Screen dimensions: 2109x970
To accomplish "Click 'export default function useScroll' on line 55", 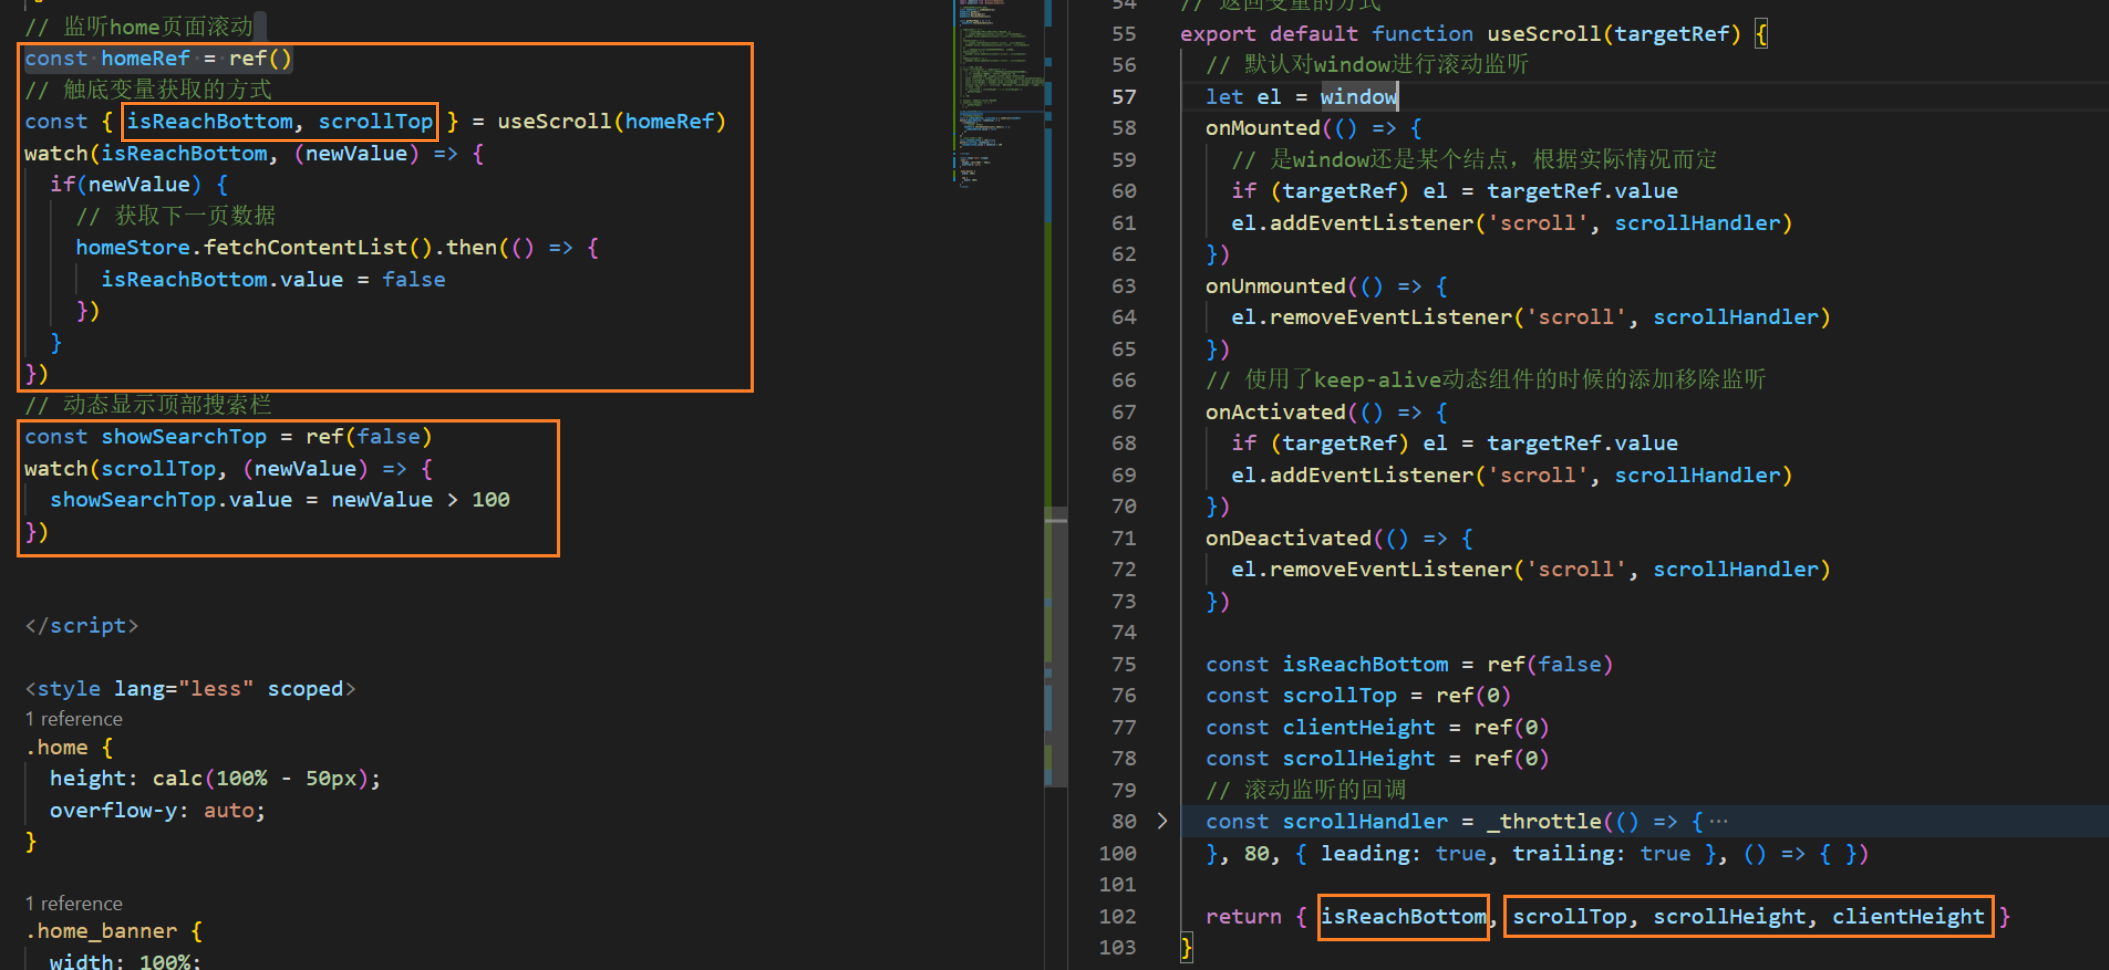I will (x=1391, y=34).
